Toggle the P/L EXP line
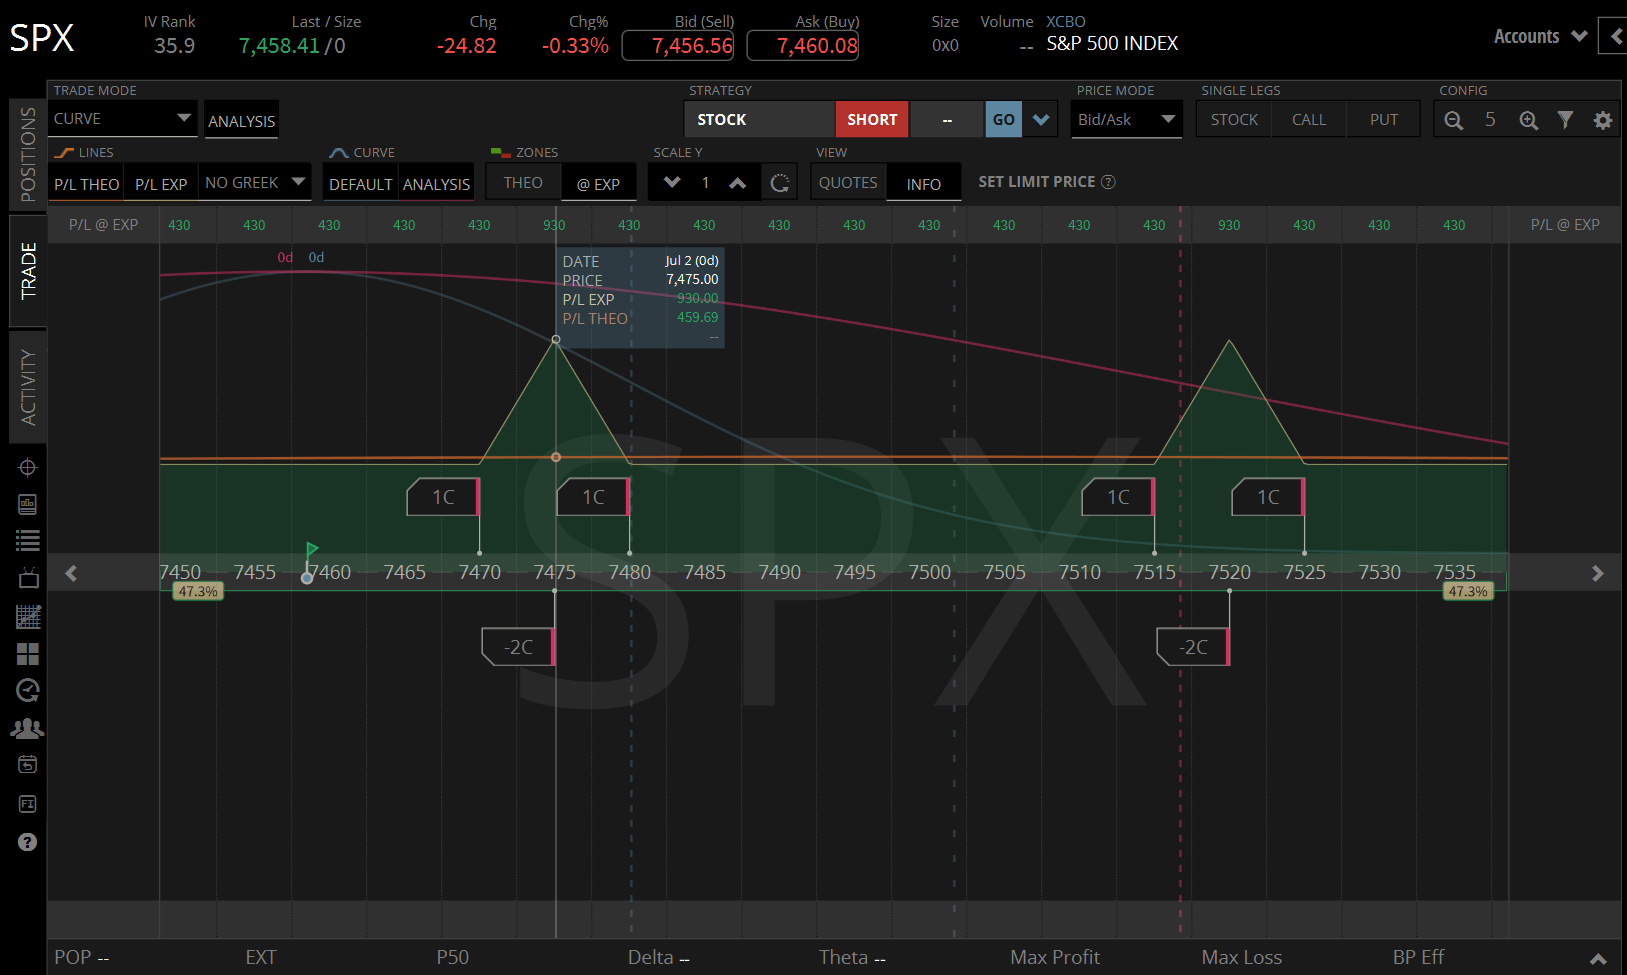The width and height of the screenshot is (1627, 975). point(161,184)
